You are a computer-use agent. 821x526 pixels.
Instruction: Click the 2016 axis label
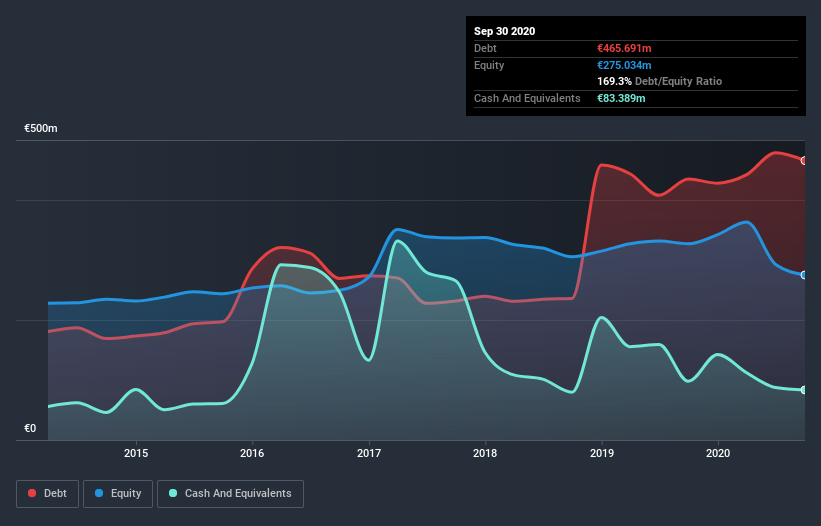(x=252, y=453)
